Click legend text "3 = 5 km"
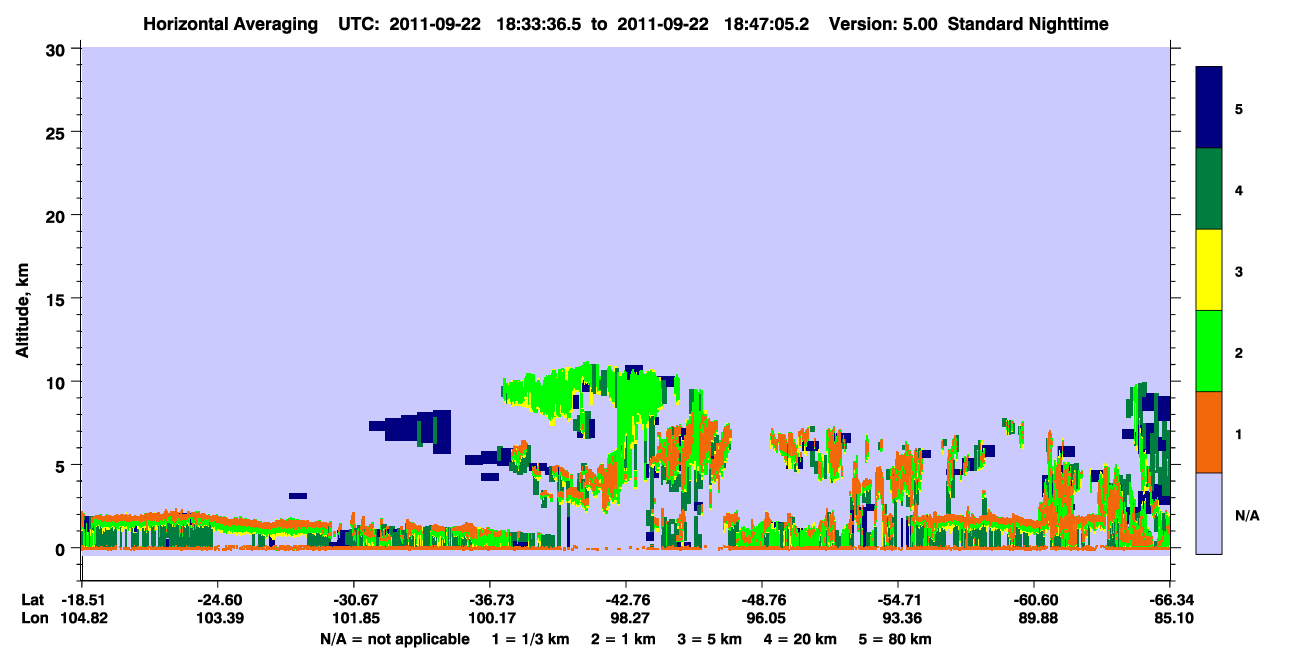 (x=709, y=639)
